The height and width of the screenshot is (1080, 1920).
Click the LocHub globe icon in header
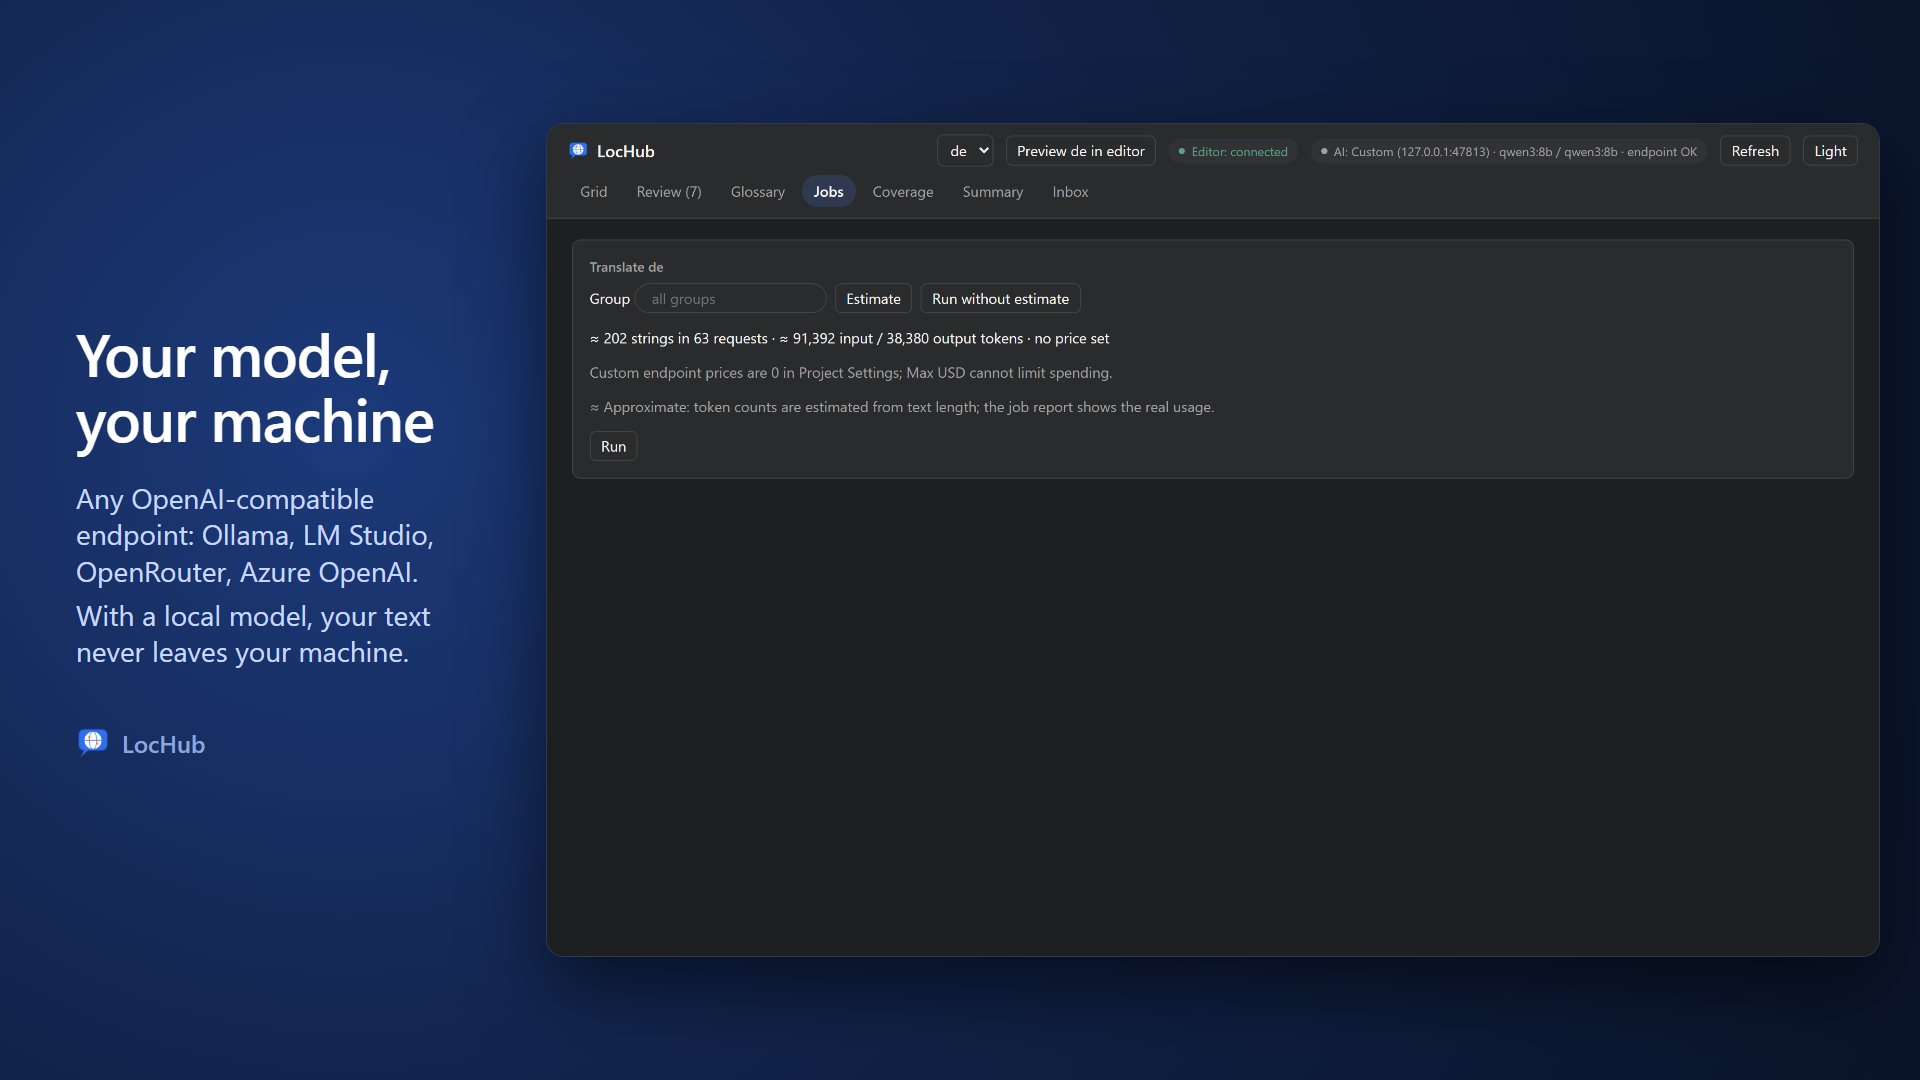578,150
